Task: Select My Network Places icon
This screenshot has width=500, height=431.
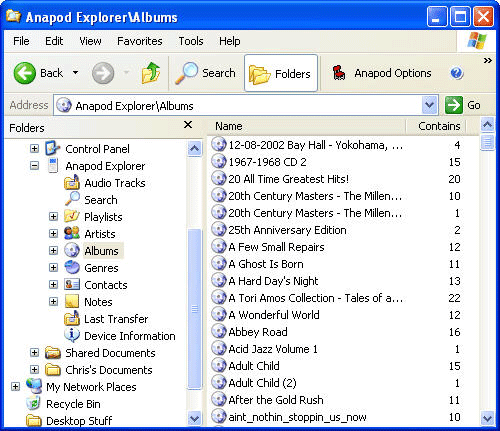Action: pos(34,386)
